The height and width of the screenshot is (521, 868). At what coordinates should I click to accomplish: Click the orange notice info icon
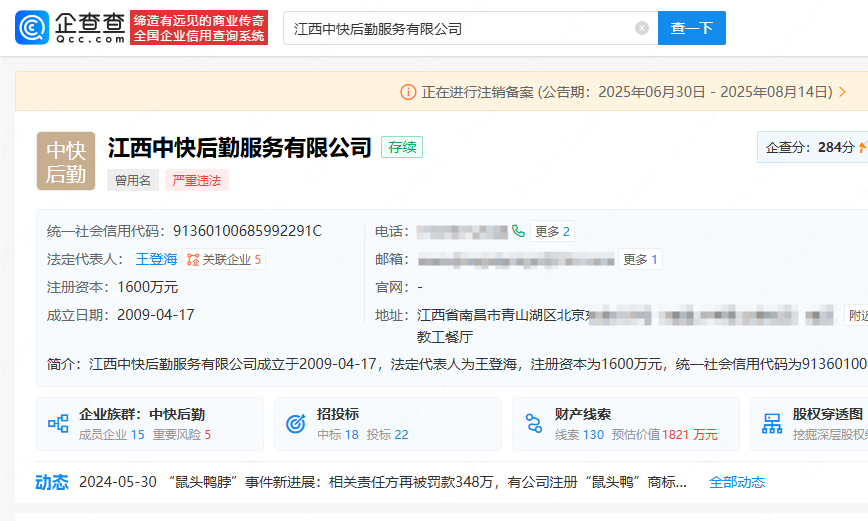point(408,92)
